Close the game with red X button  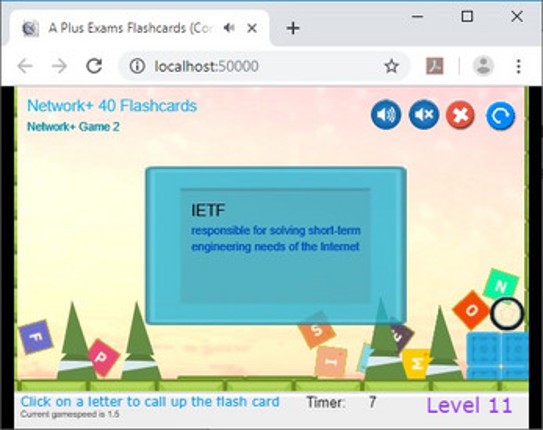[x=460, y=115]
